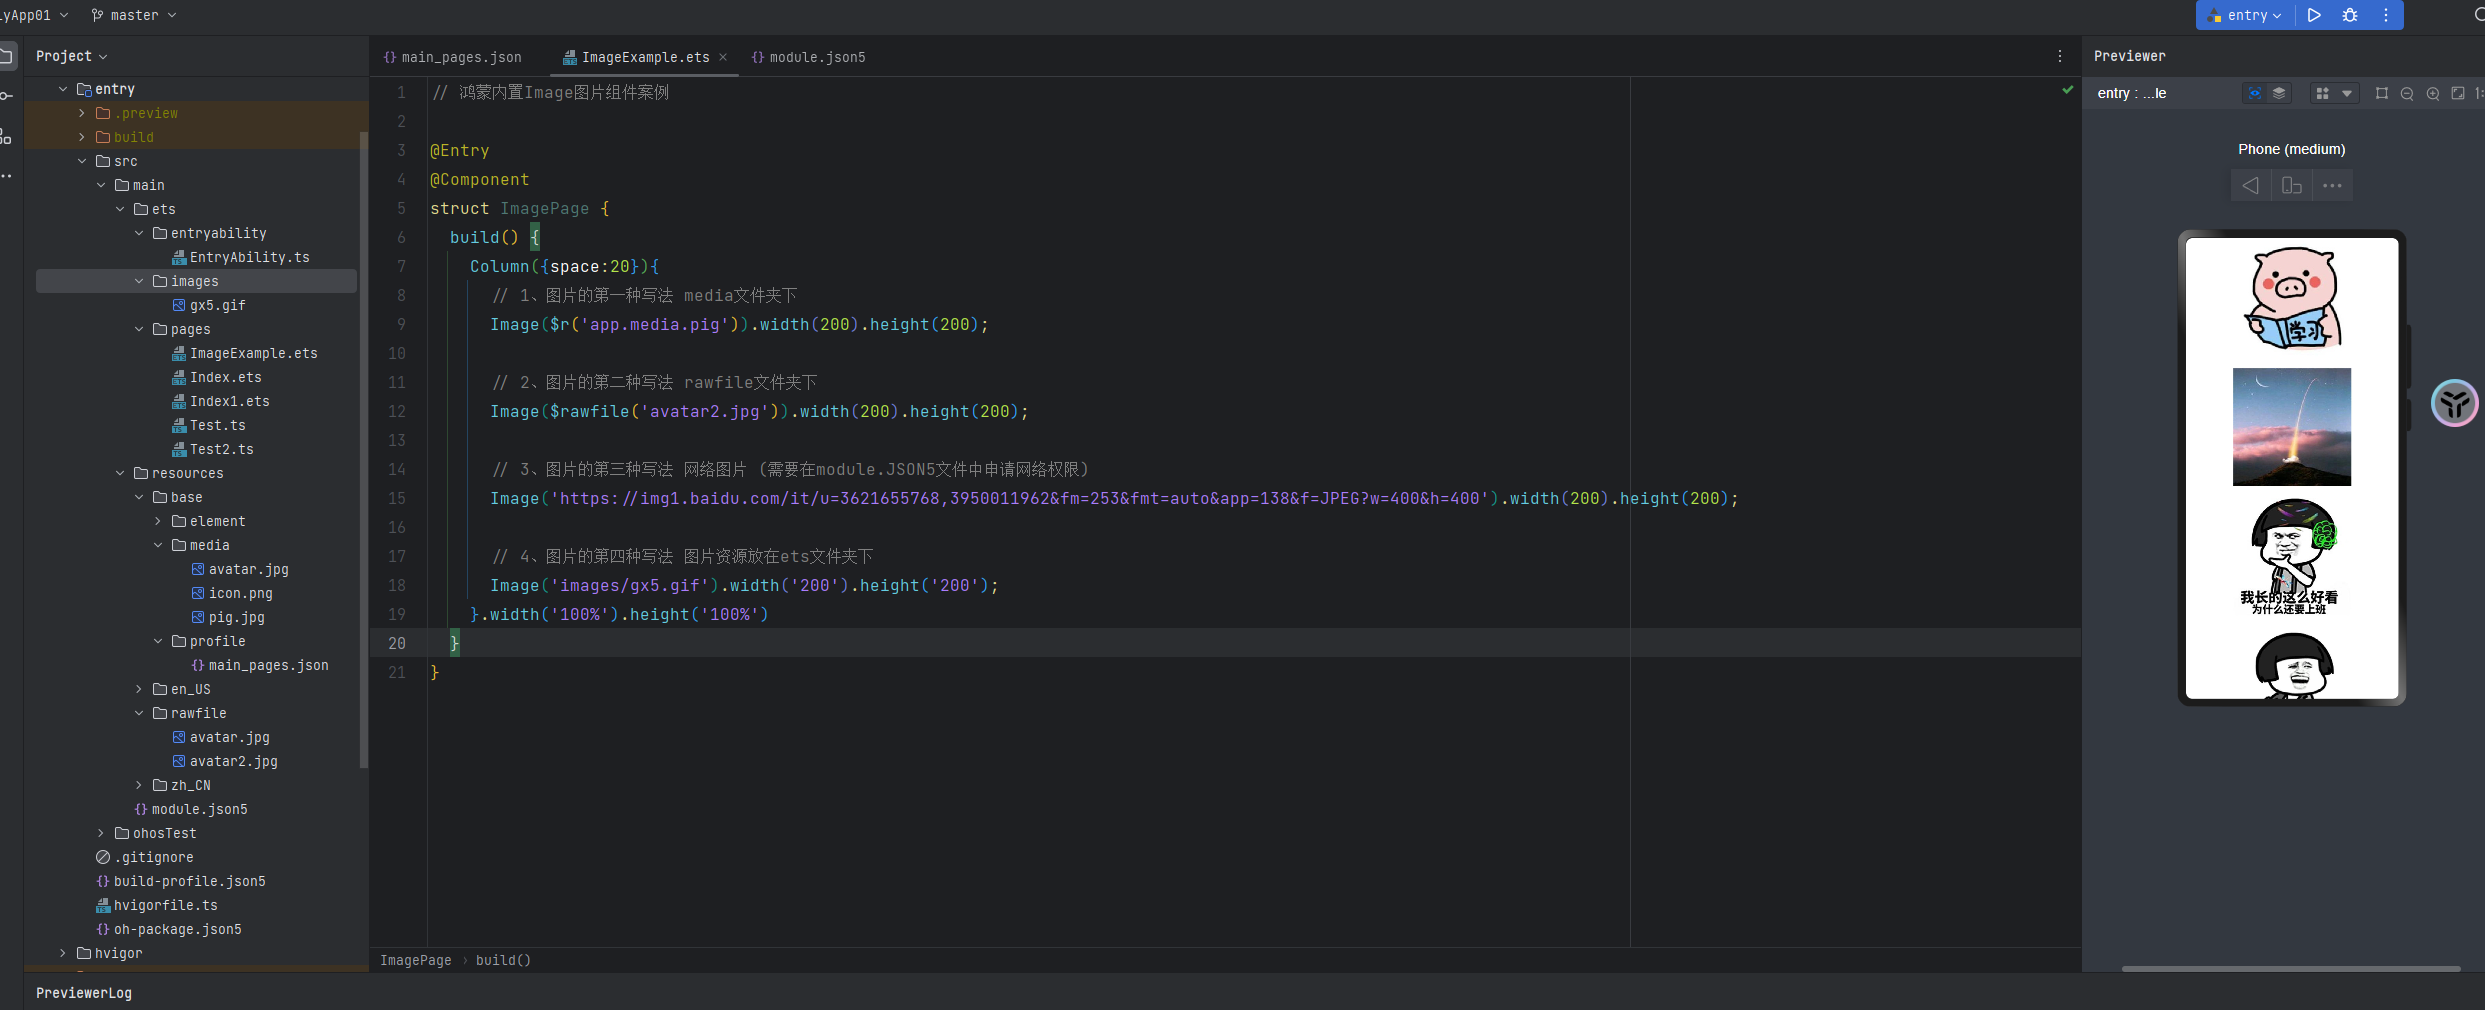Run the entry configuration with play icon
Screen dimensions: 2485x1010
[2314, 15]
